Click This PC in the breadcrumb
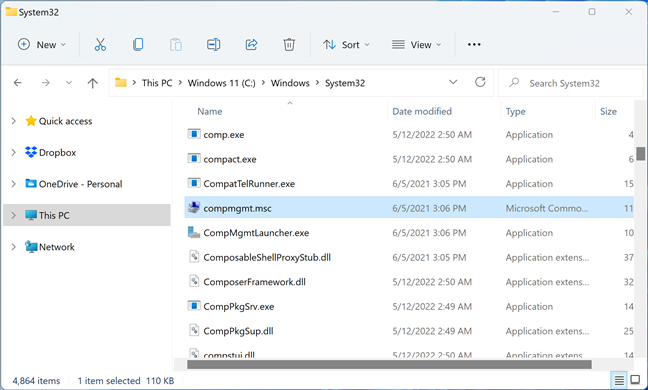The image size is (648, 390). click(x=157, y=83)
